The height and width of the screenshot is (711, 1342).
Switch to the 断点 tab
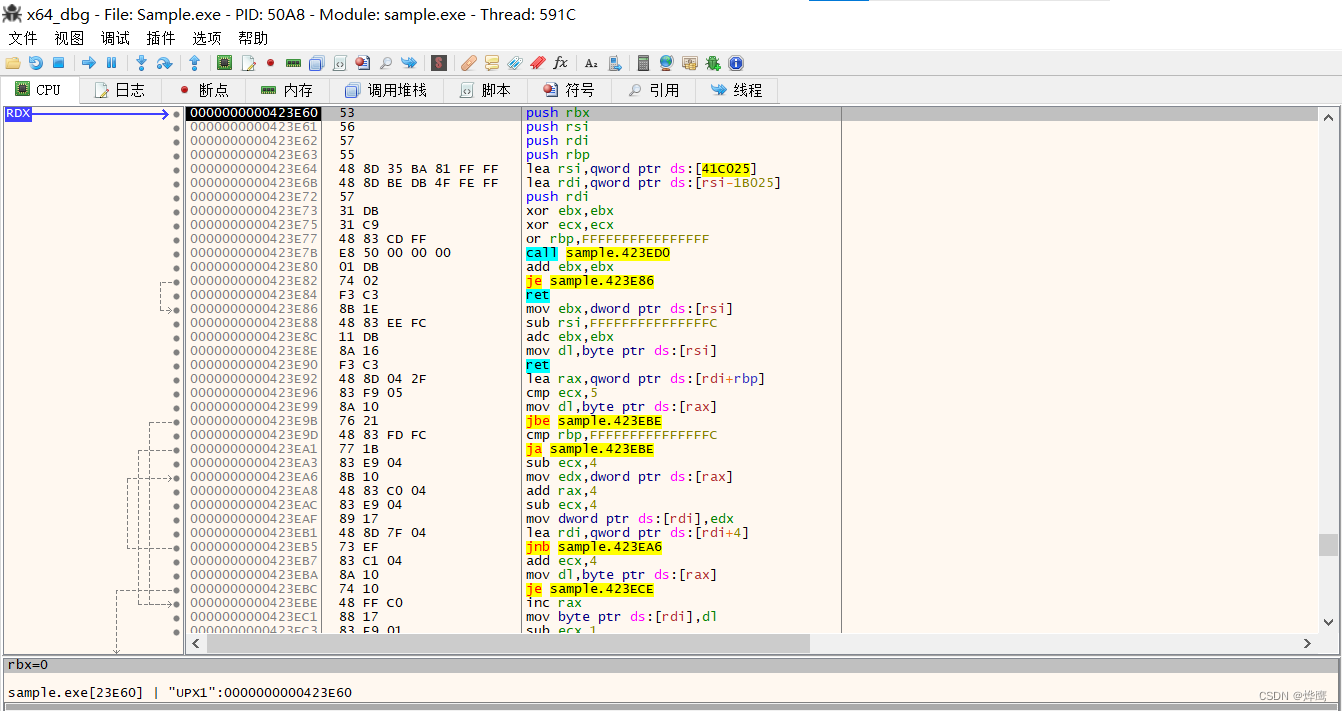(x=203, y=90)
